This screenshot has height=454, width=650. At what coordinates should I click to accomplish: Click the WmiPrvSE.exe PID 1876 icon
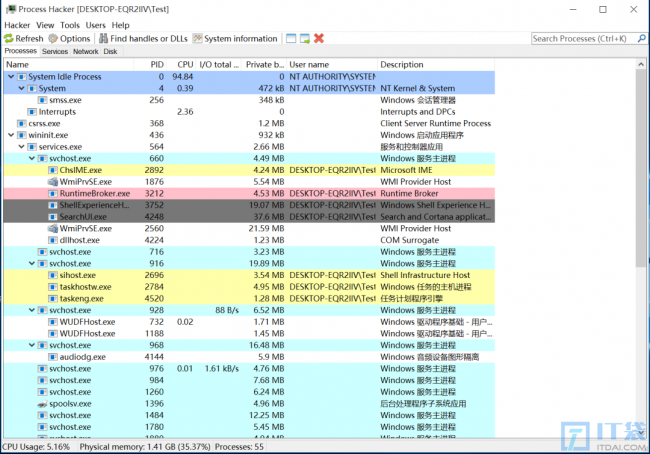pyautogui.click(x=53, y=182)
